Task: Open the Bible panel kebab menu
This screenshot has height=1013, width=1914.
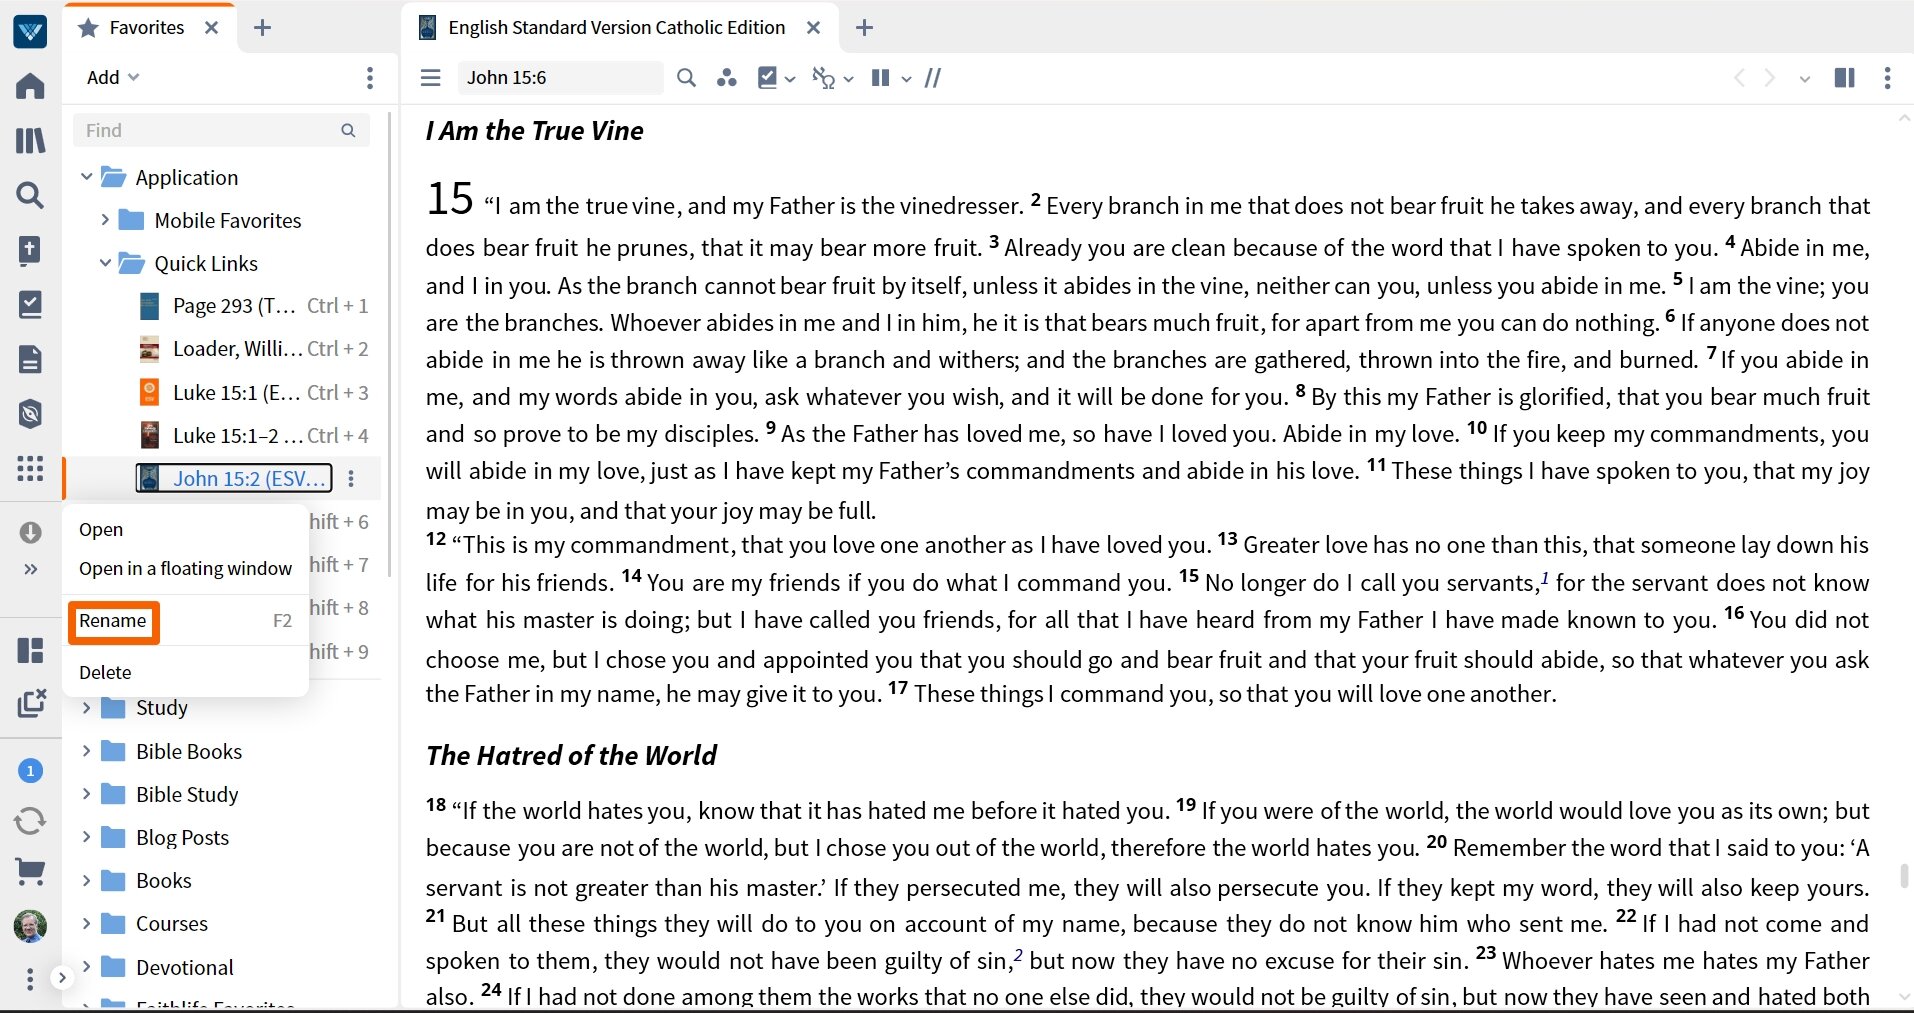Action: tap(1887, 78)
